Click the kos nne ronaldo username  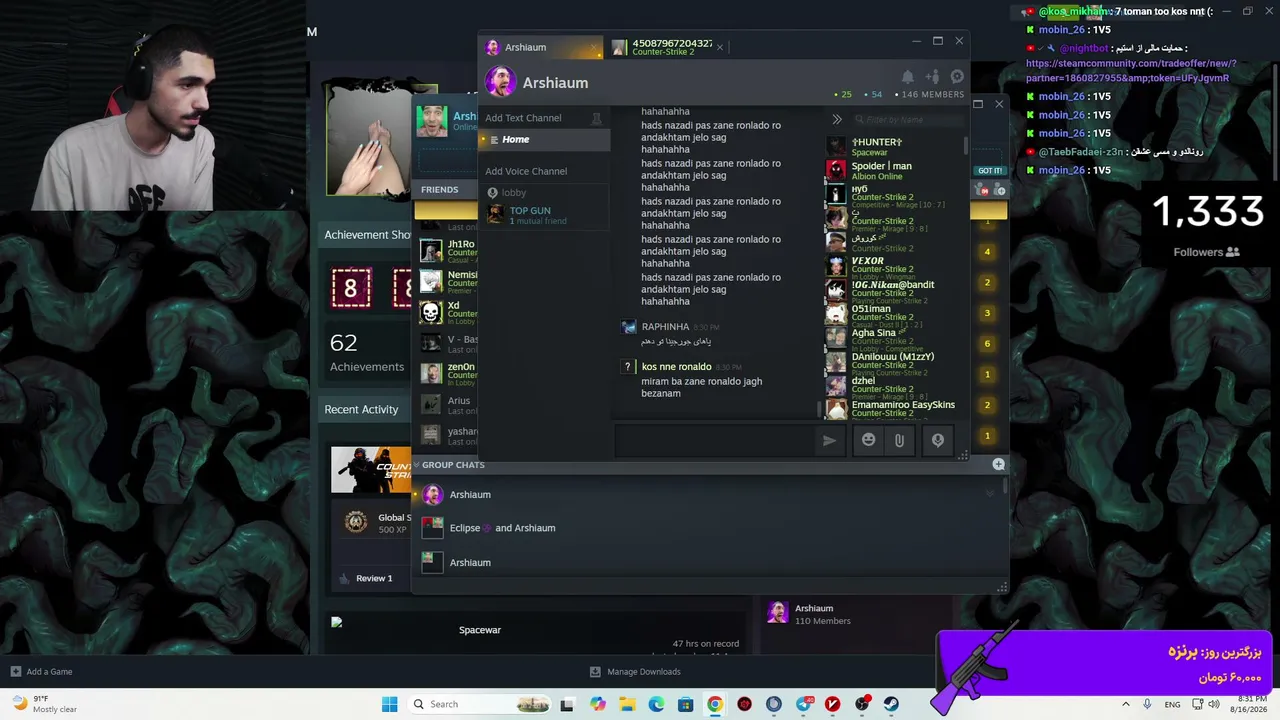click(676, 367)
